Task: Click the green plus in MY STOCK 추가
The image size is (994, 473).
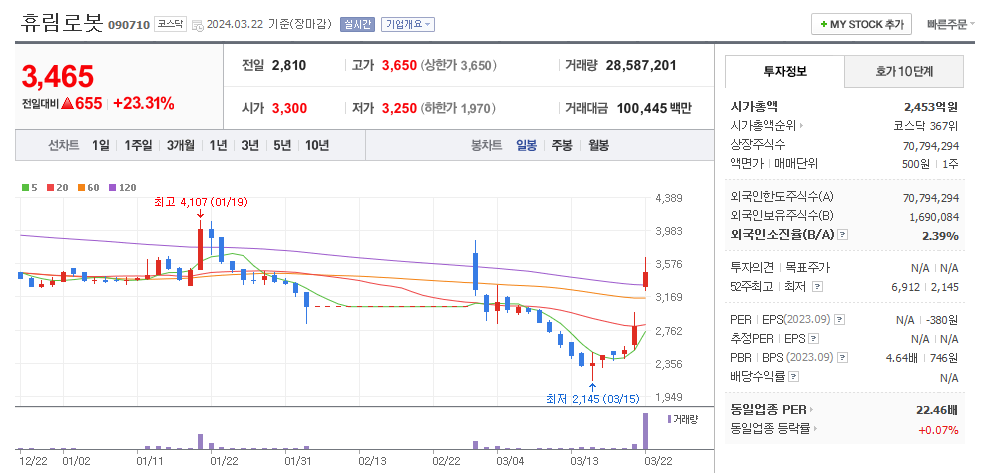Action: [823, 24]
